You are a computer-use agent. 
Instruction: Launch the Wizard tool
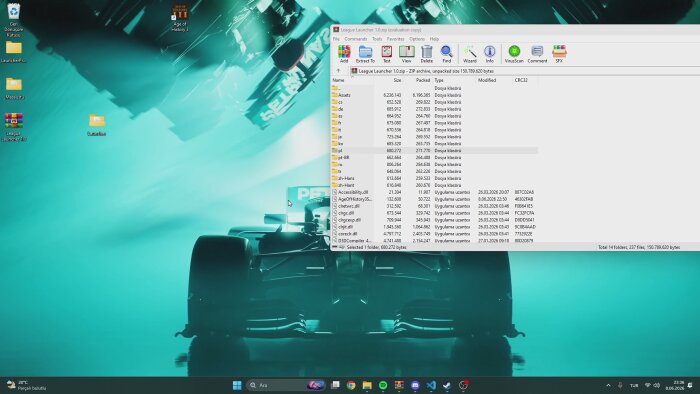(x=470, y=54)
